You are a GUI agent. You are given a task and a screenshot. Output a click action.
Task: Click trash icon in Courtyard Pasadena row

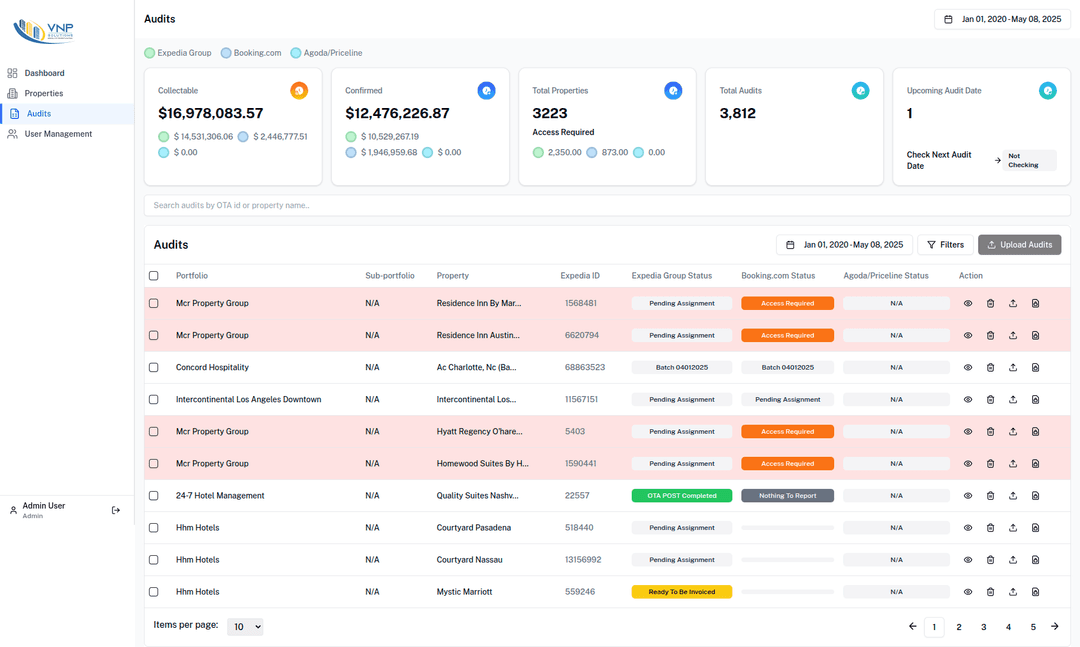[990, 528]
